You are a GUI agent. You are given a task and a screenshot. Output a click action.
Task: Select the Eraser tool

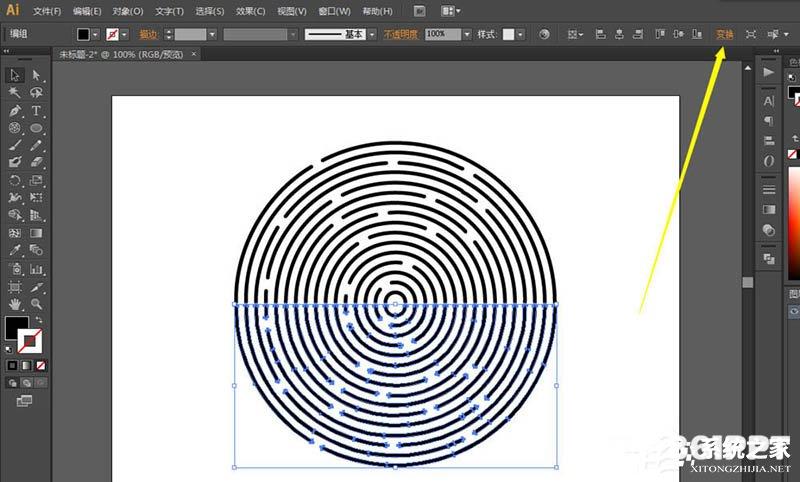(x=36, y=162)
